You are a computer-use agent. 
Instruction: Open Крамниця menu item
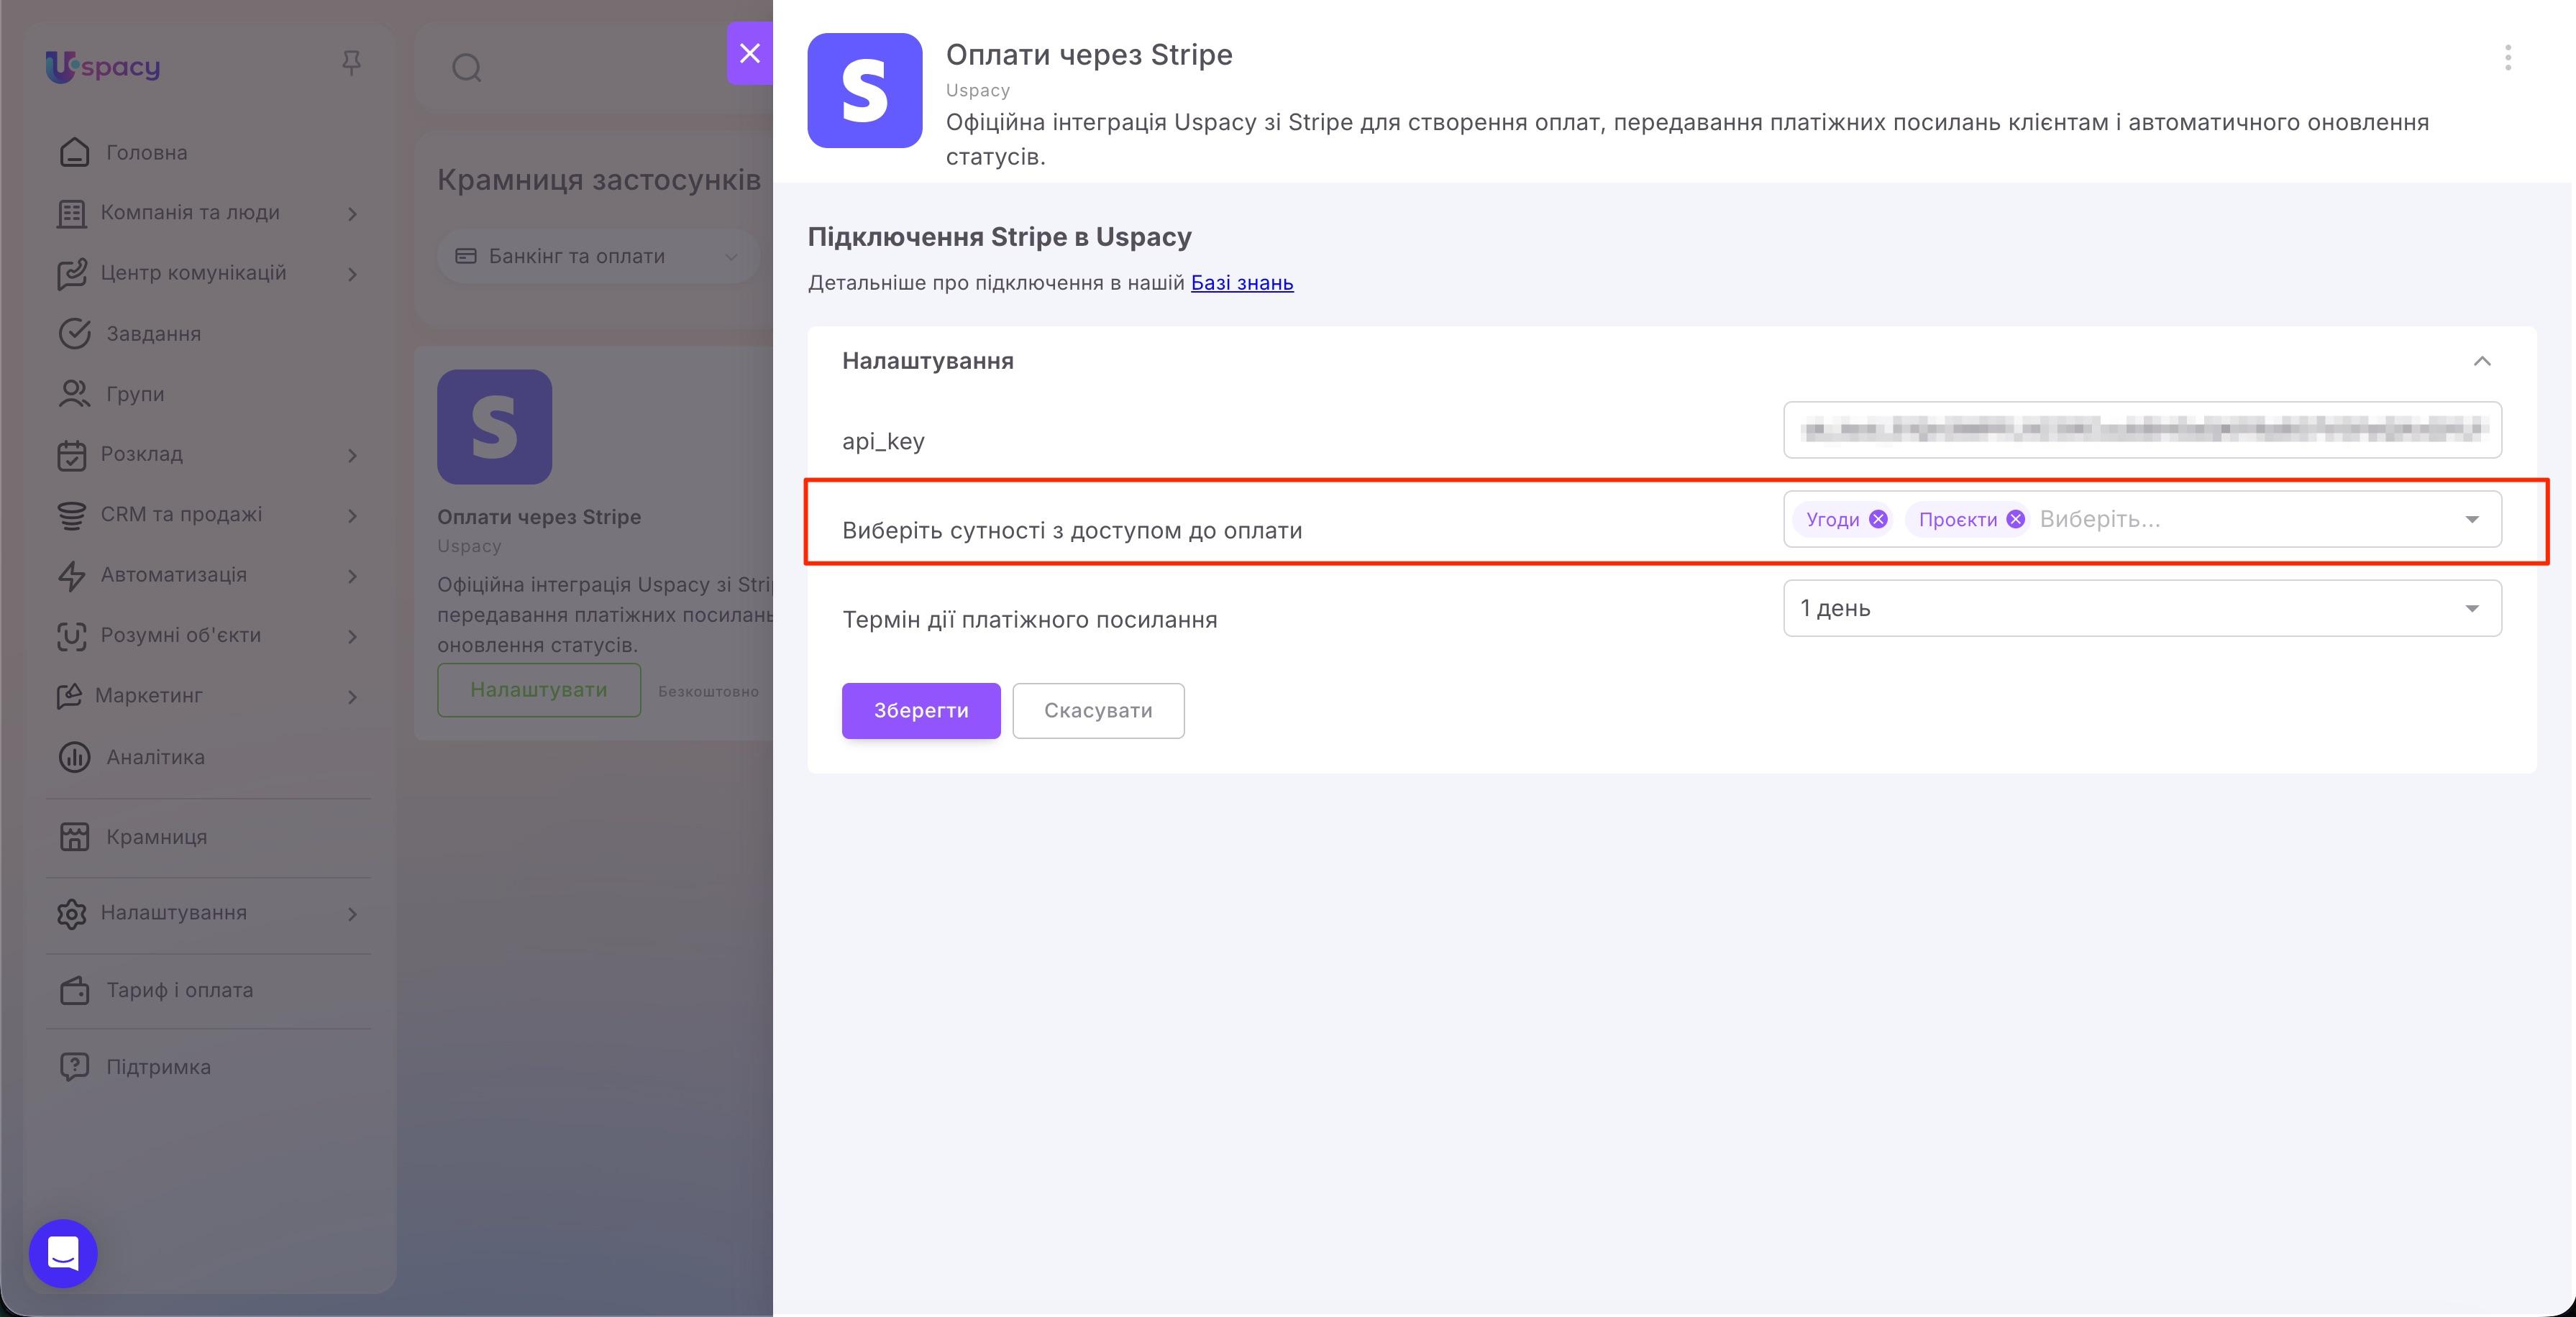coord(157,837)
